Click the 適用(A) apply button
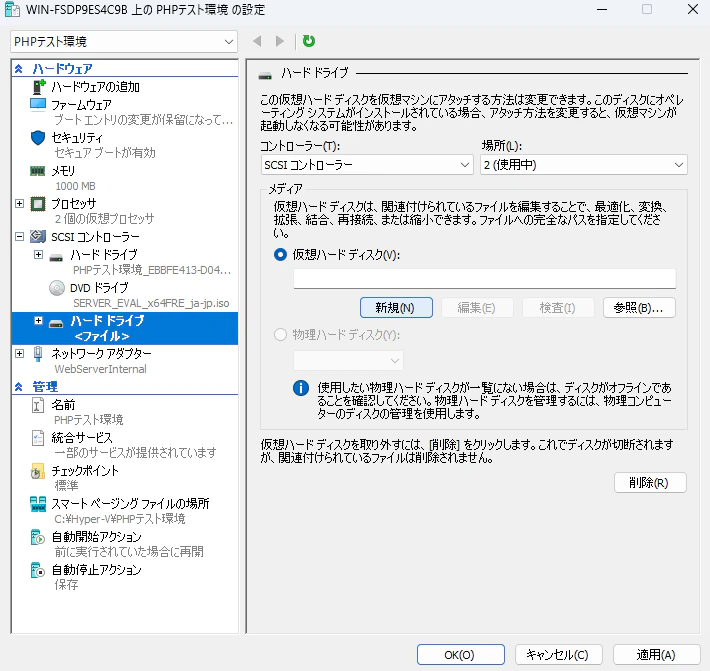 (x=657, y=655)
